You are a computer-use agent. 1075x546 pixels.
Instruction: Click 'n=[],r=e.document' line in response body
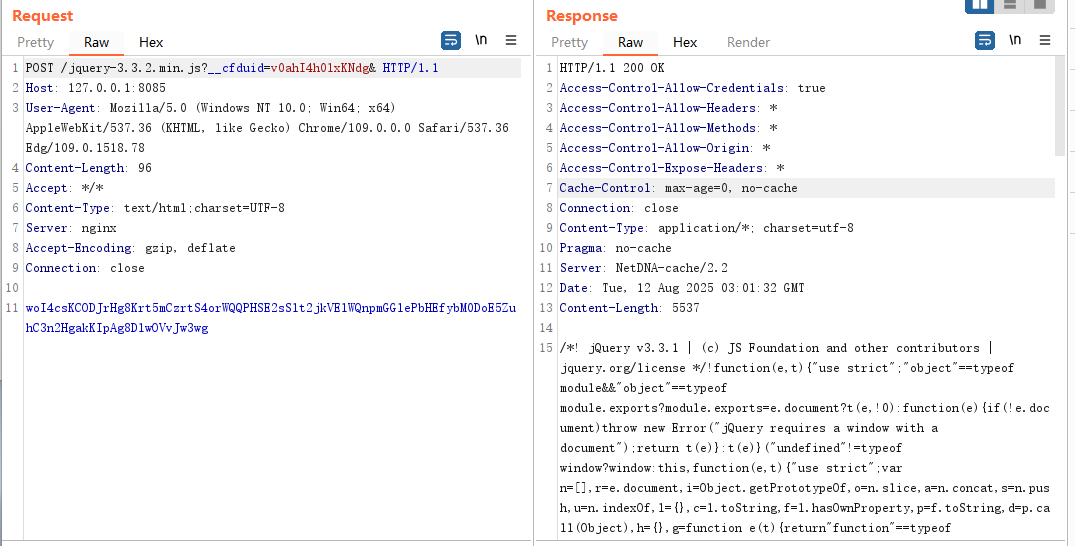click(x=805, y=488)
